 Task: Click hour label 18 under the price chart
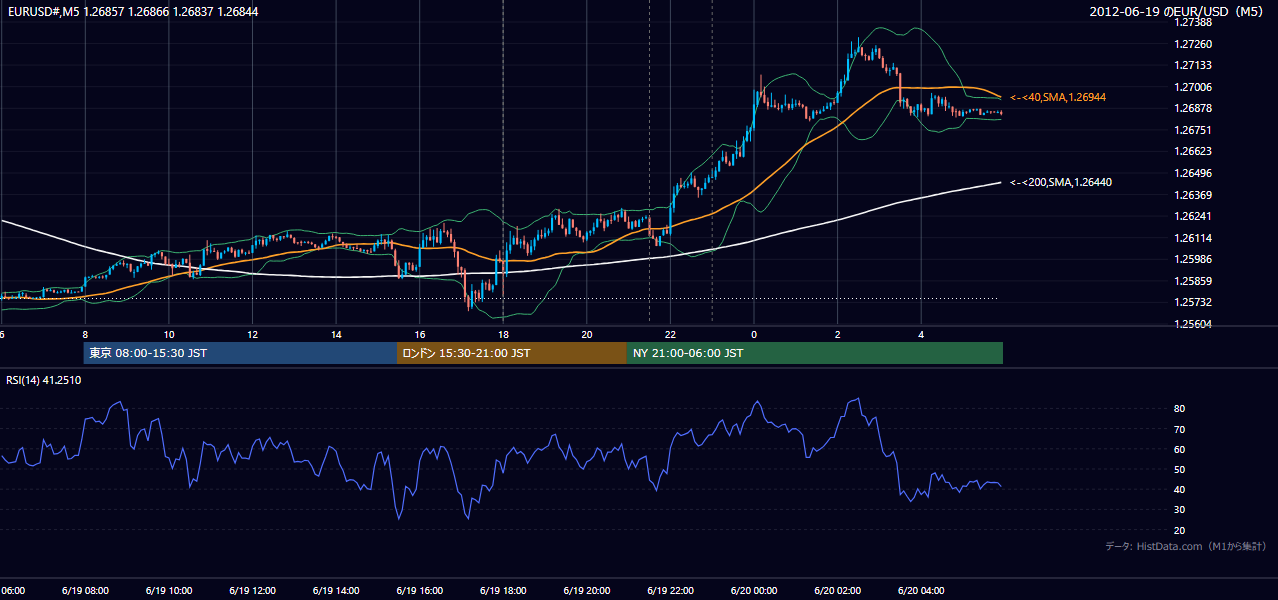[x=504, y=334]
